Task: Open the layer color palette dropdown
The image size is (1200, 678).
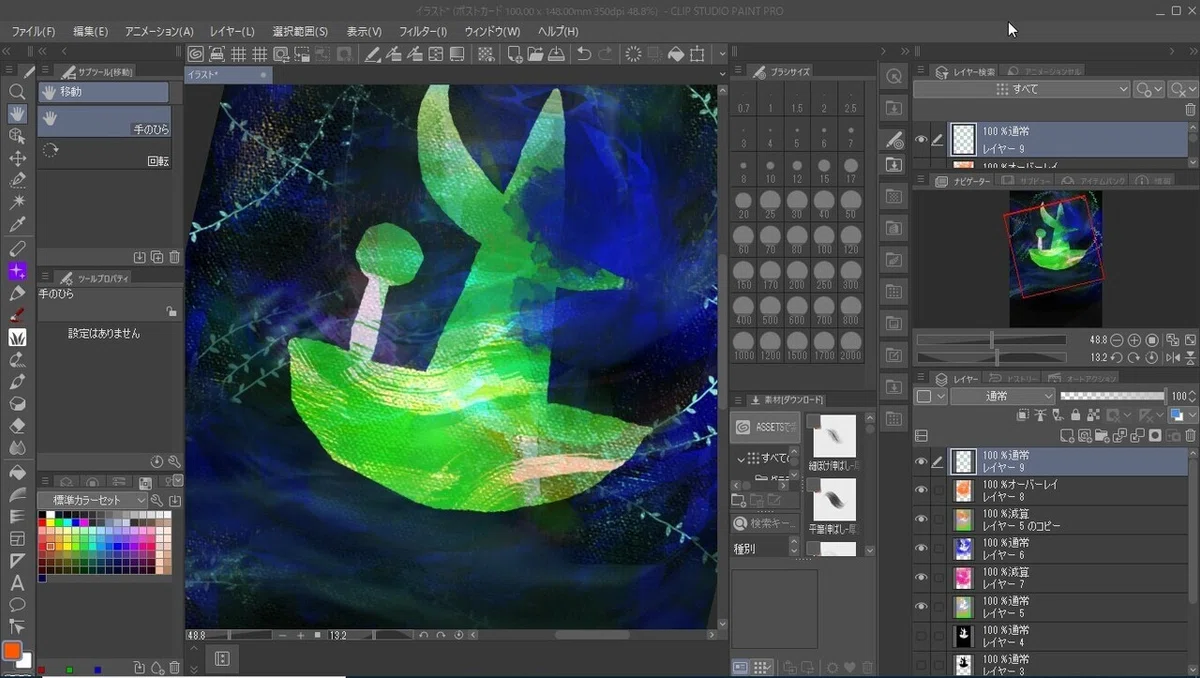Action: tap(930, 396)
